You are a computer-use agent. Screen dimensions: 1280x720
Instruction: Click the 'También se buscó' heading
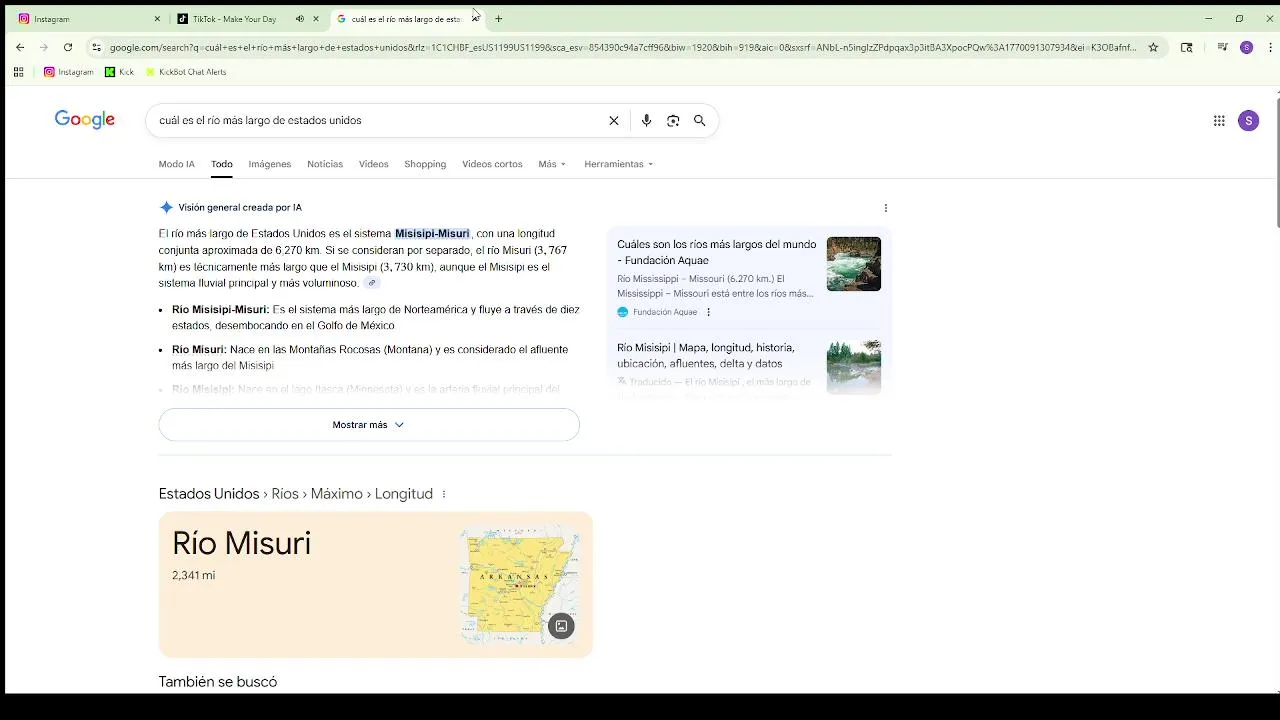(x=218, y=682)
